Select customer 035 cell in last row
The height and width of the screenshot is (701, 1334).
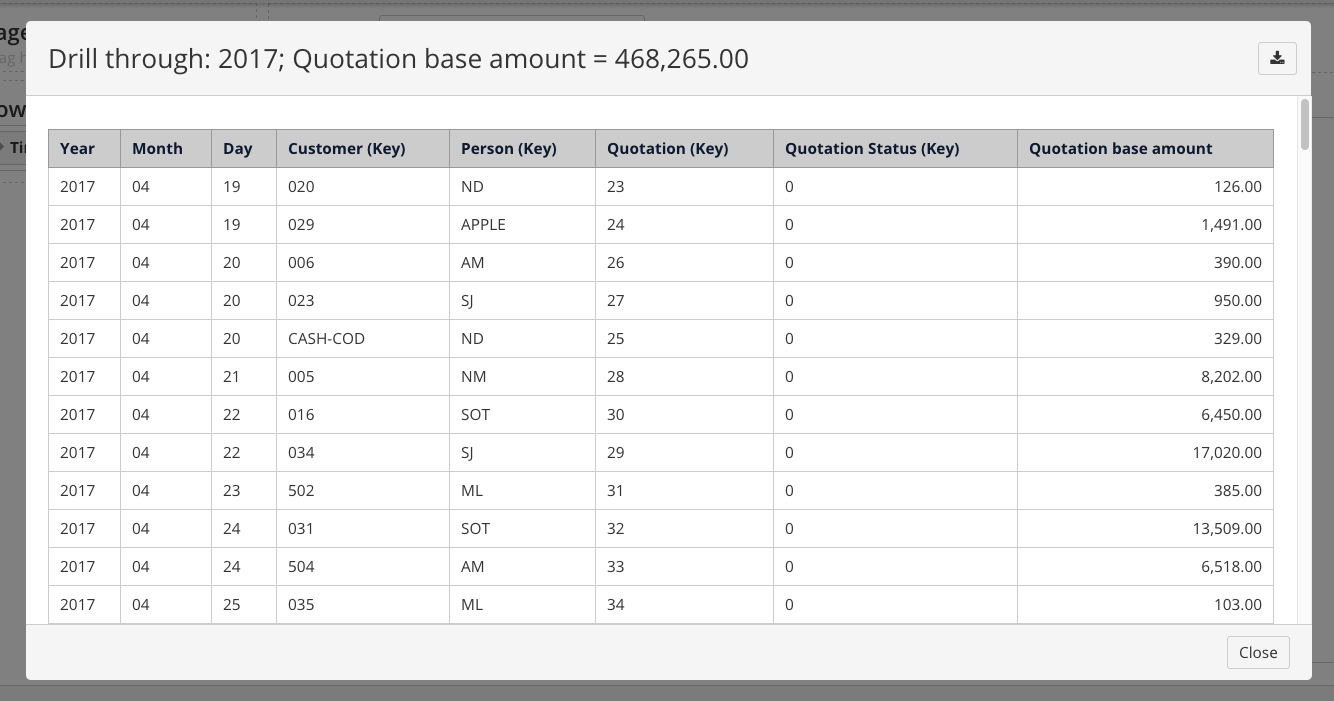pos(301,604)
